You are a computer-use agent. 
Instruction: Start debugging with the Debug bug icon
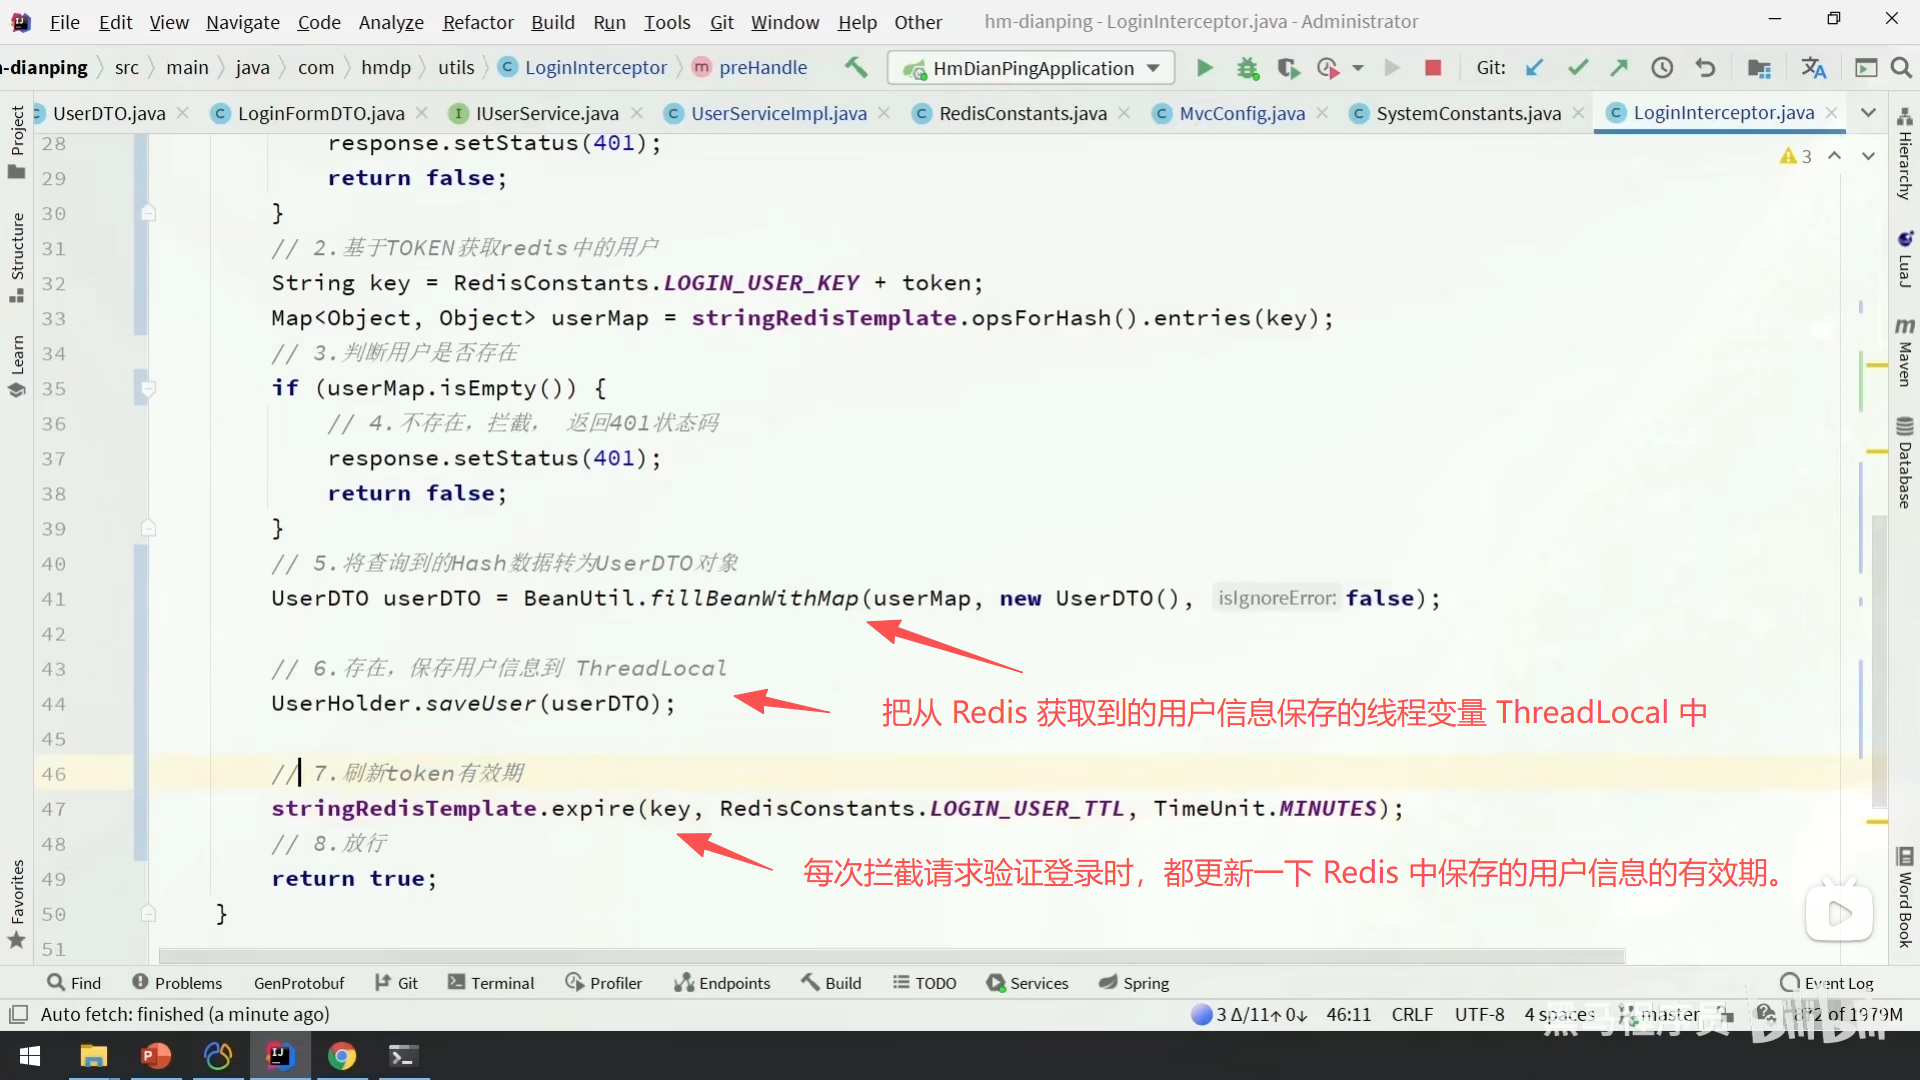point(1247,68)
